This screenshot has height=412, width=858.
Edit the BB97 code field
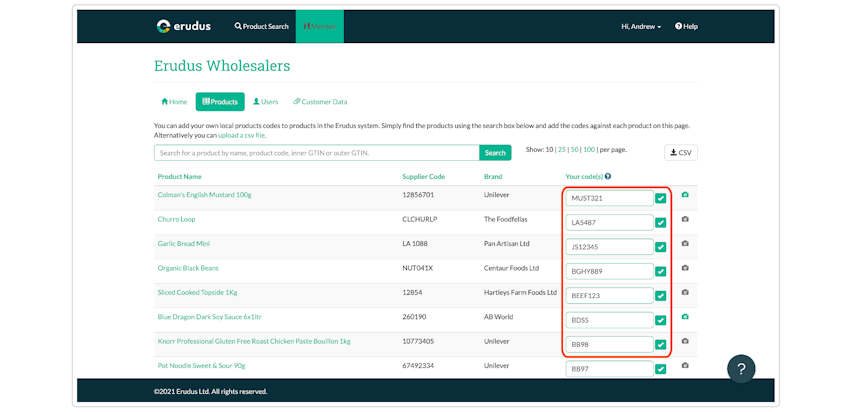610,369
